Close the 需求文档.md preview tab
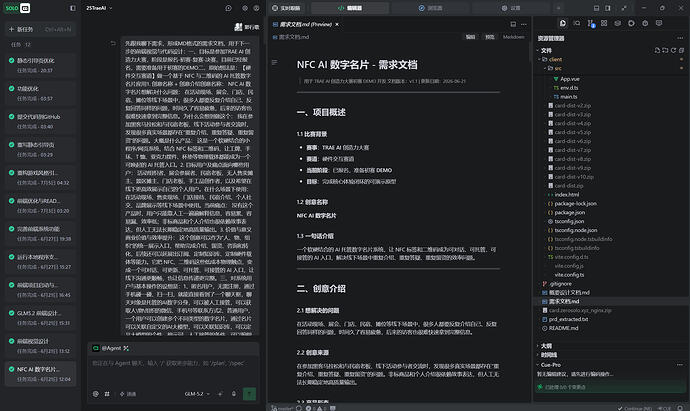 337,24
